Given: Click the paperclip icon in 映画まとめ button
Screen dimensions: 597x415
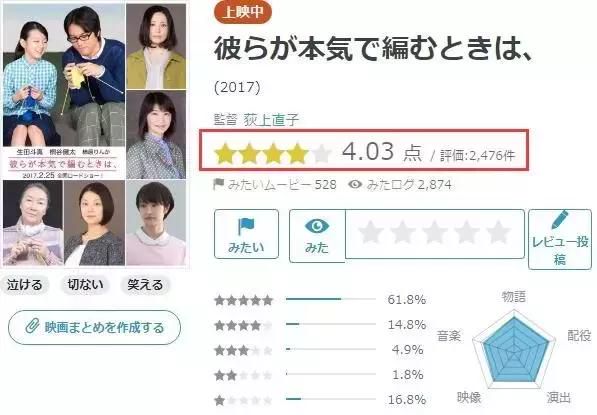Looking at the screenshot, I should pyautogui.click(x=32, y=326).
